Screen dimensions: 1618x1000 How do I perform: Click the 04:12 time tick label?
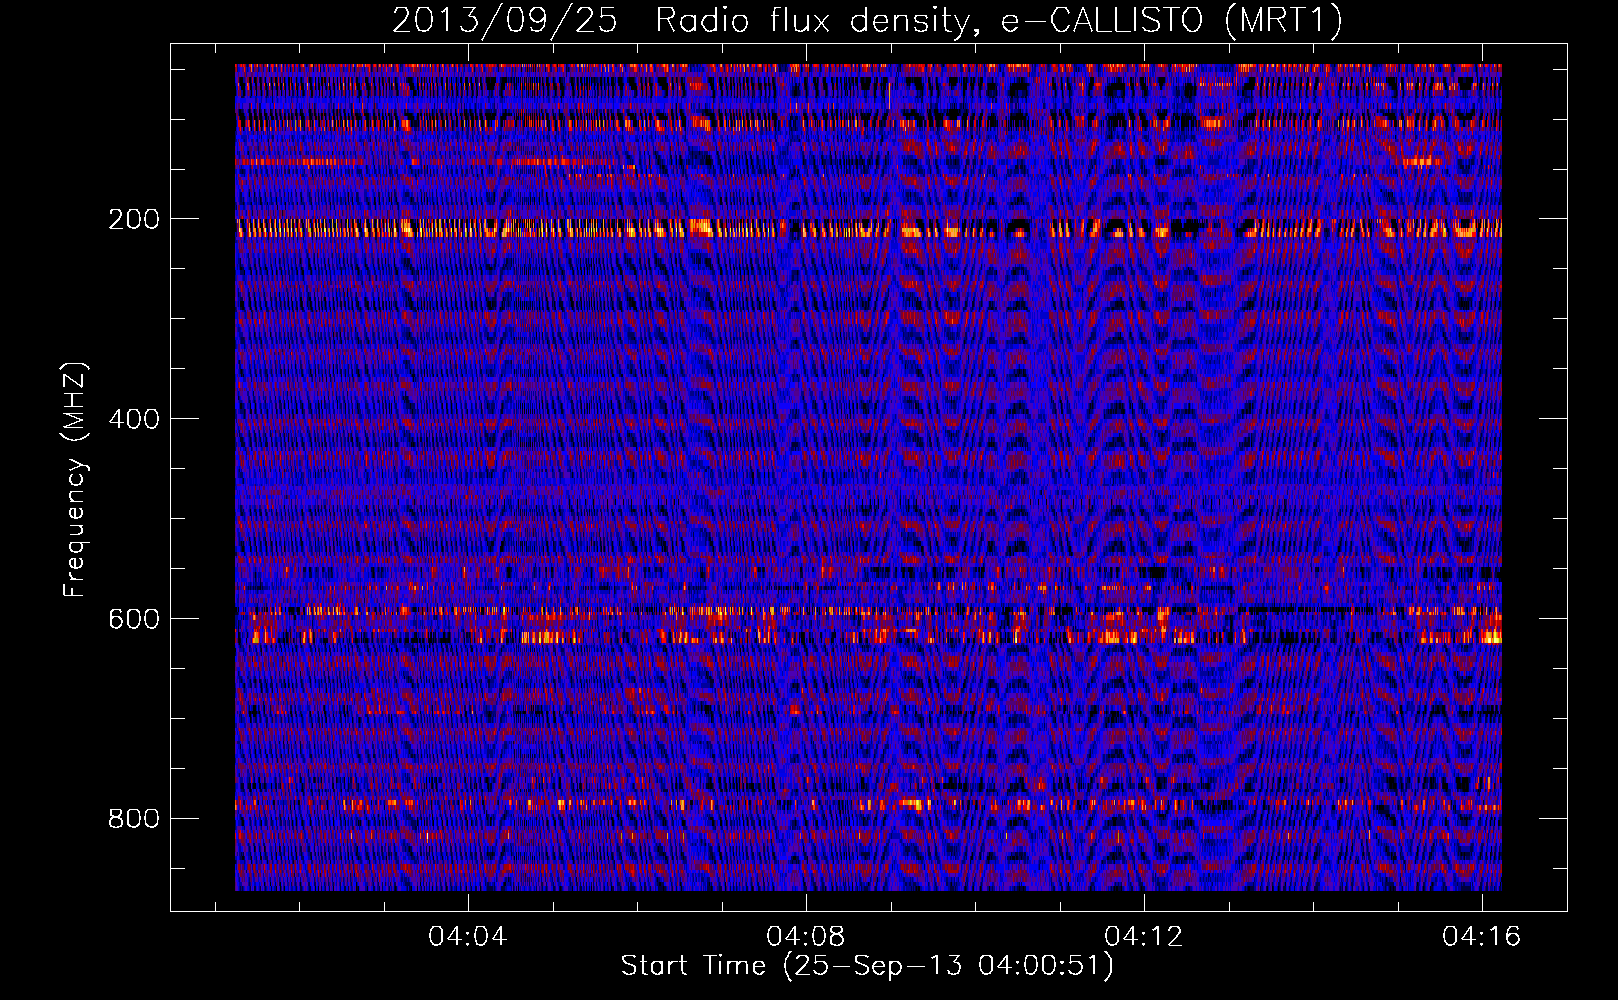pos(1144,936)
